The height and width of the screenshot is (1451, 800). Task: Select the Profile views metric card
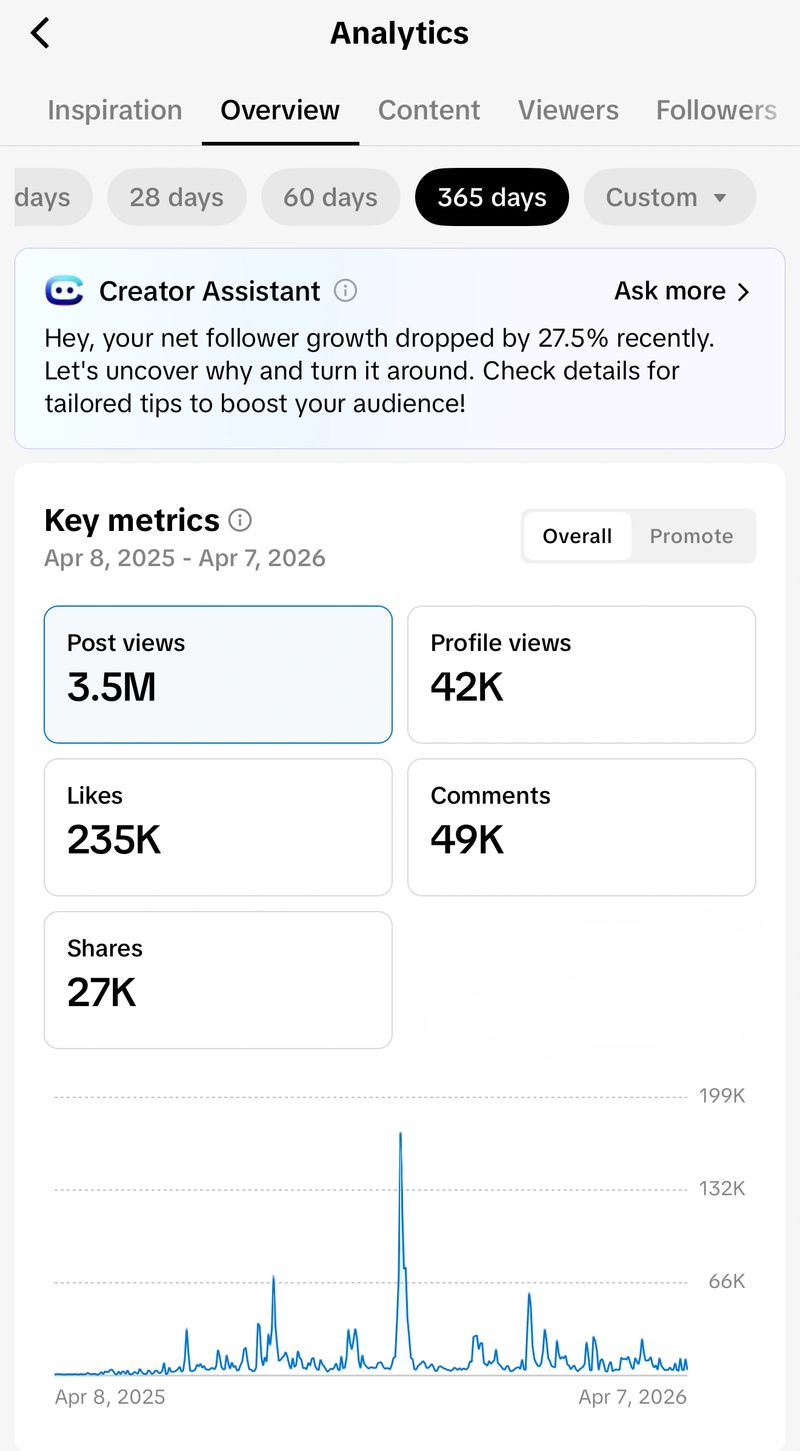click(x=581, y=674)
